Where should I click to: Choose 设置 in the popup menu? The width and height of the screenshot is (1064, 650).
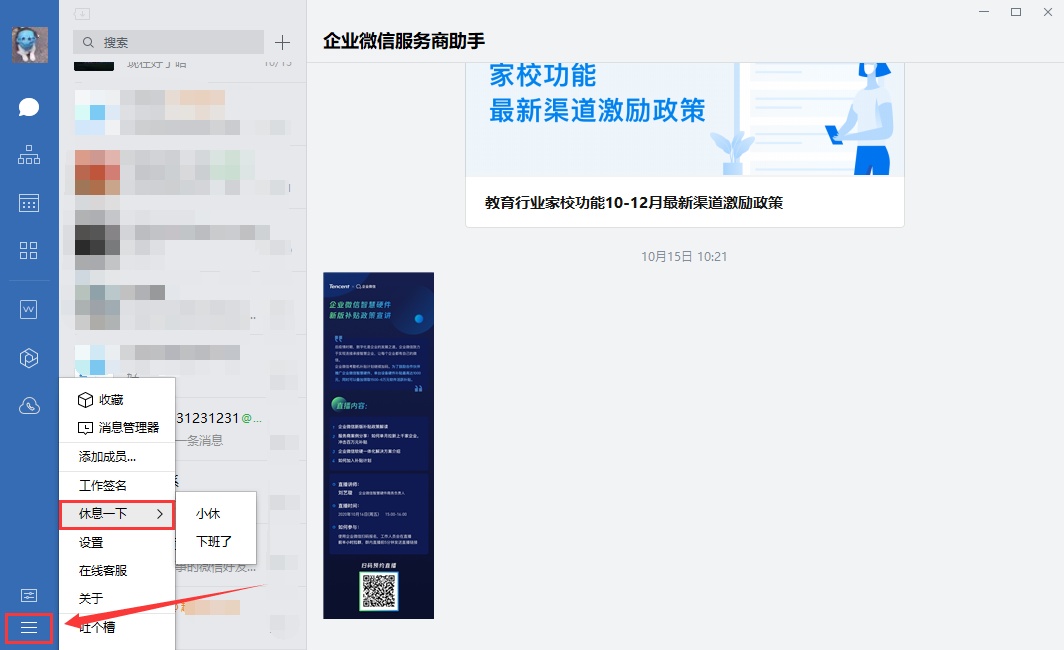(91, 543)
